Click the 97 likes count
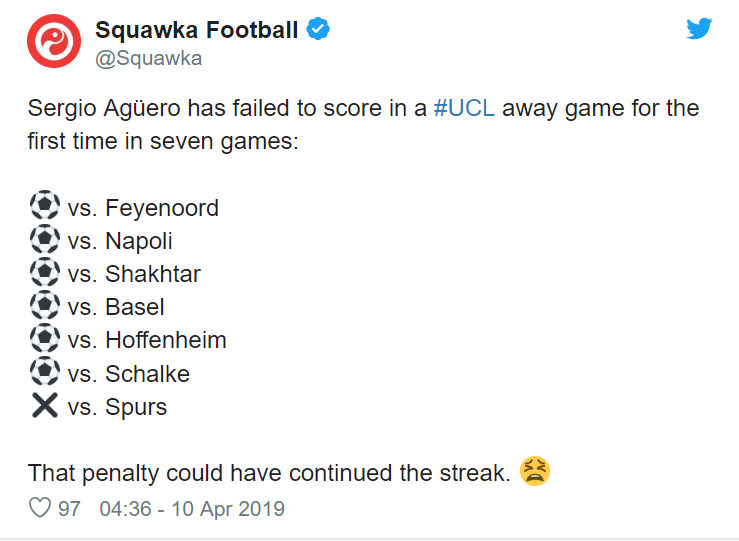This screenshot has height=541, width=739. 69,509
